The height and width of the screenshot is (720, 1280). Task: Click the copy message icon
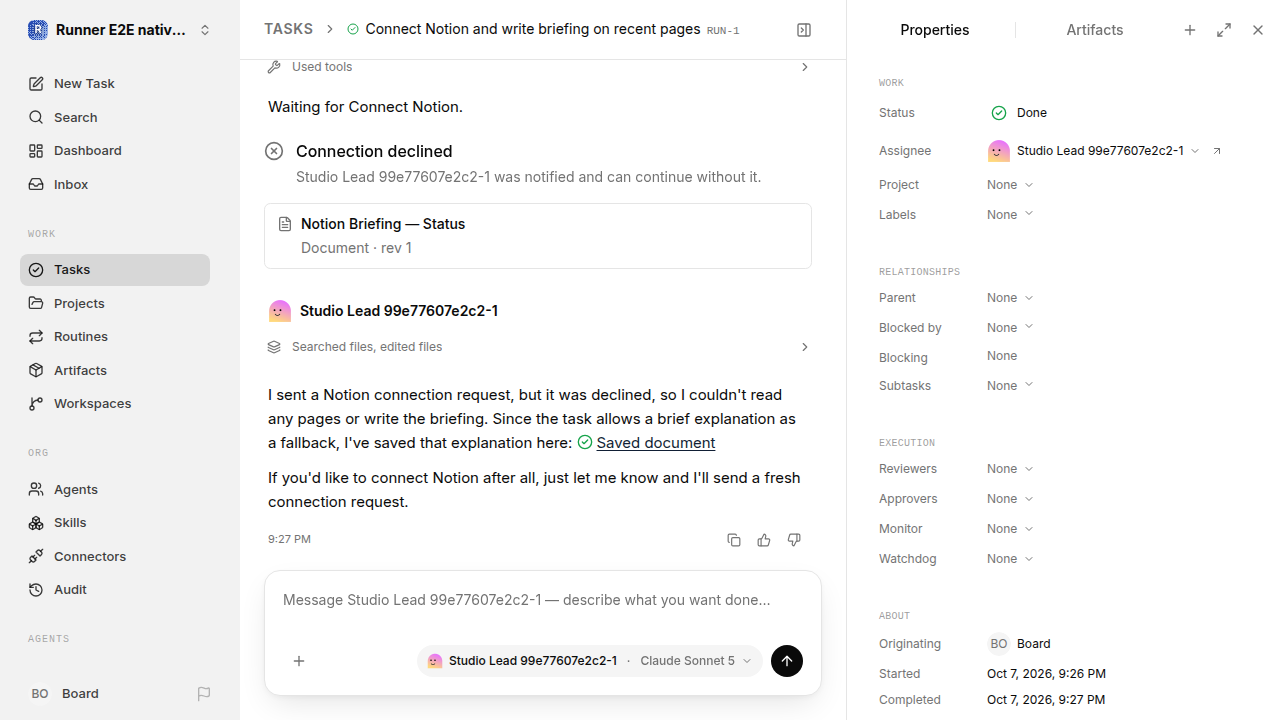click(734, 540)
